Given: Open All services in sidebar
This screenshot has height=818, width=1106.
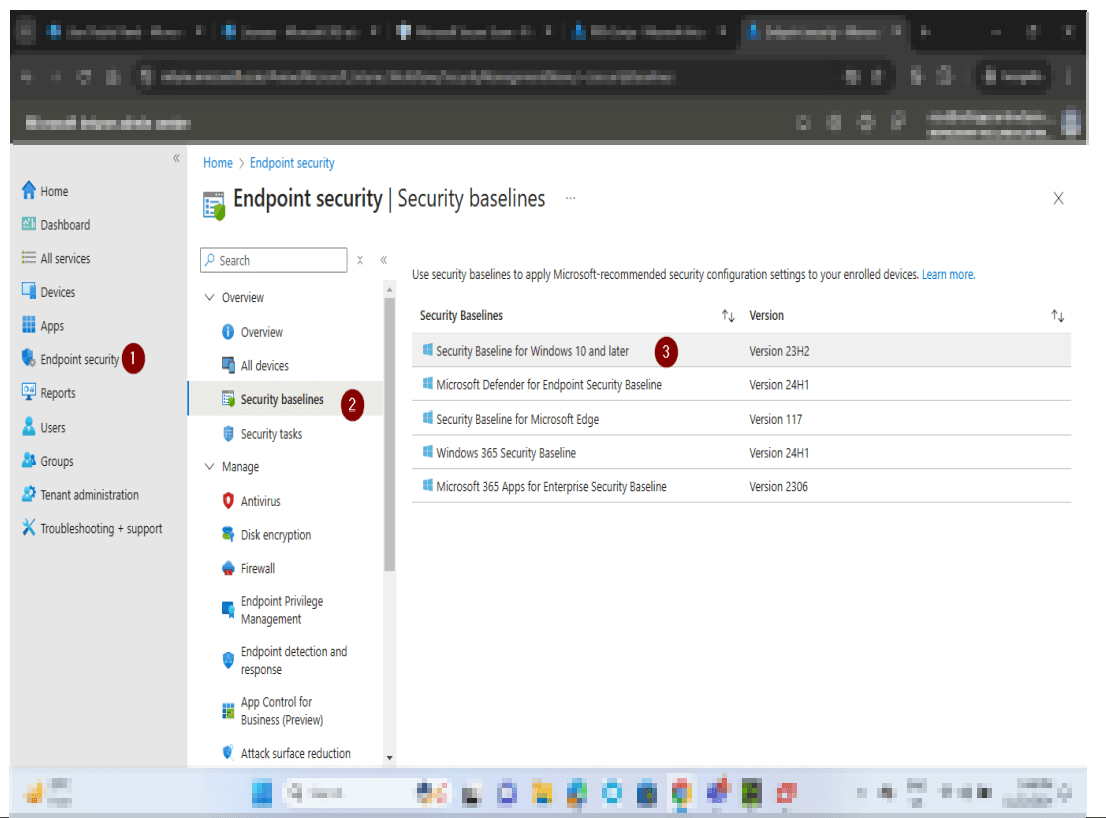Looking at the screenshot, I should (56, 258).
